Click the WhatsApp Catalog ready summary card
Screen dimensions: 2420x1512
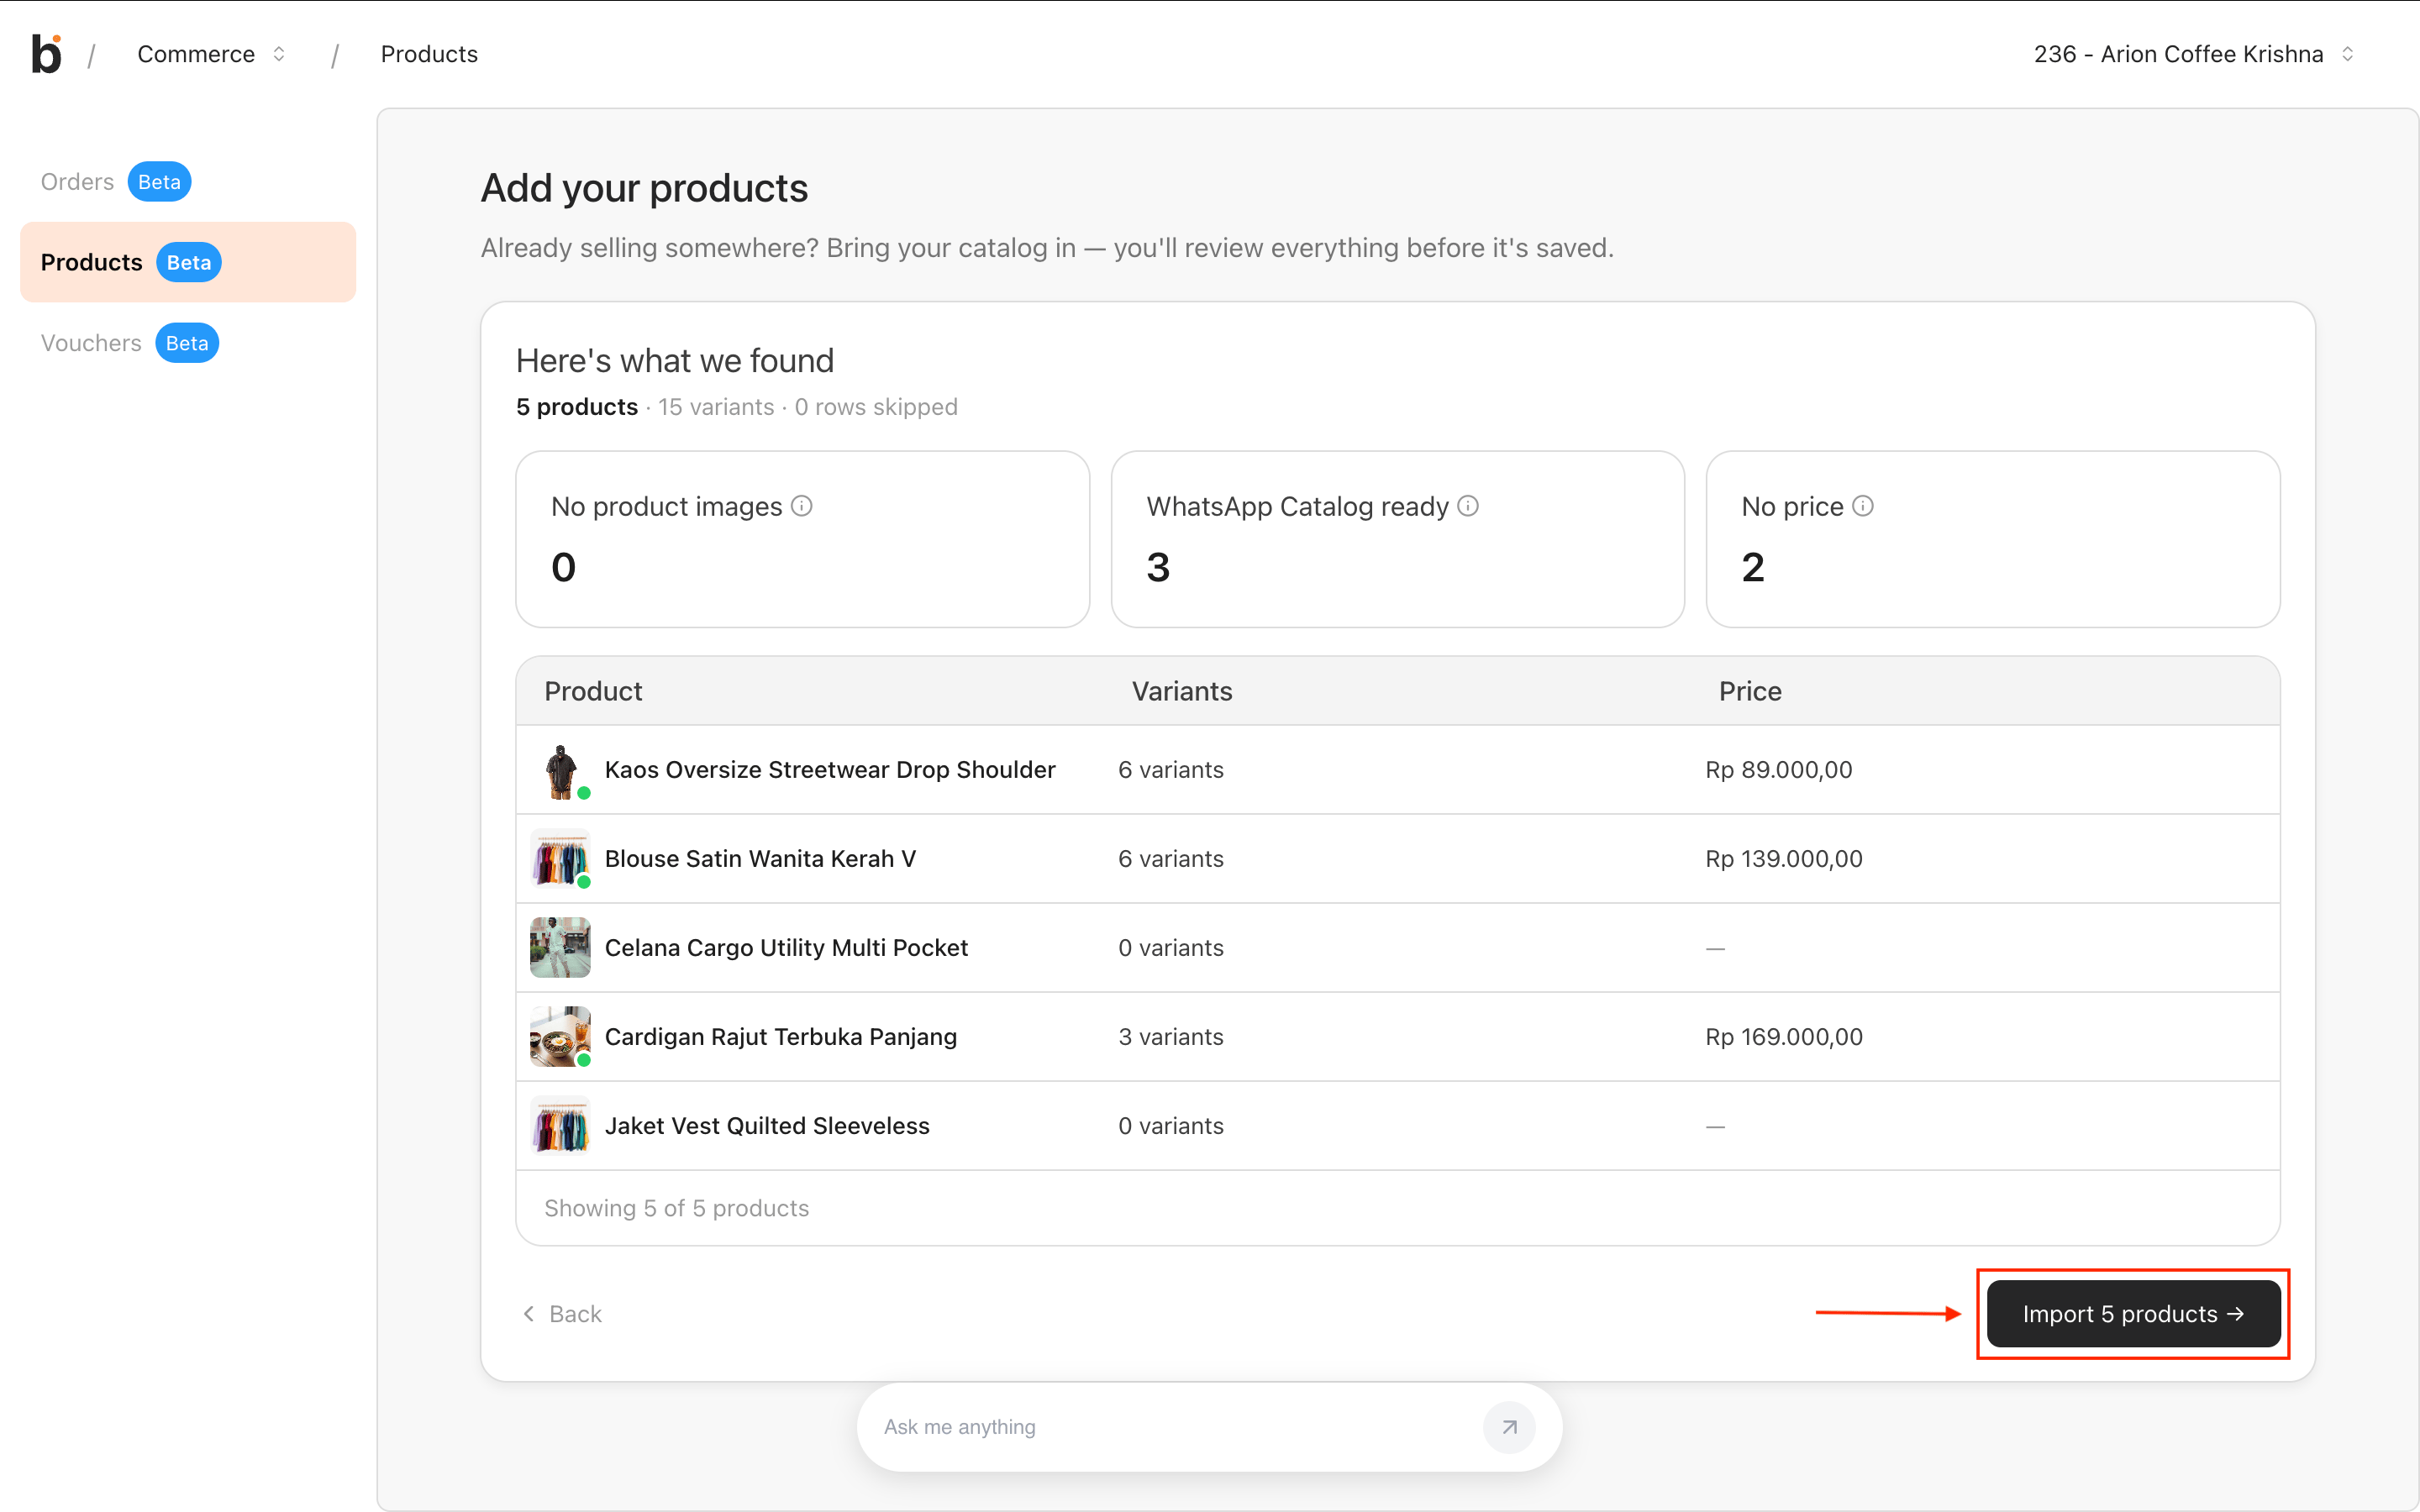click(1398, 539)
